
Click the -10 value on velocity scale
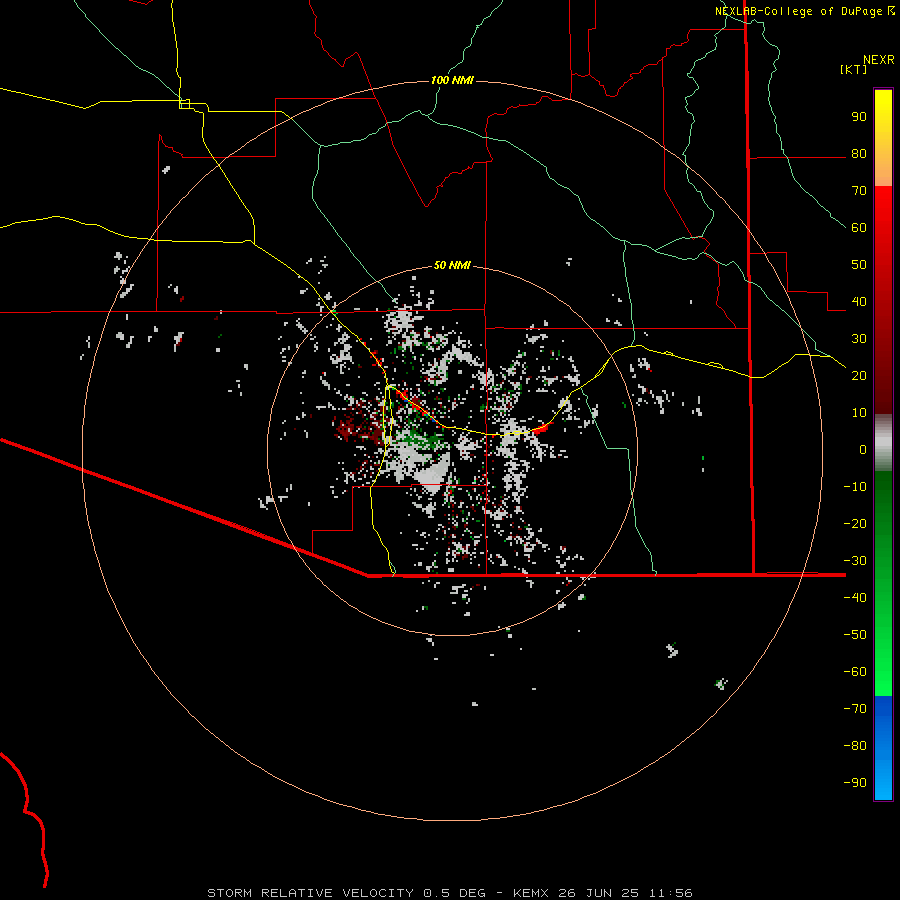click(x=855, y=487)
